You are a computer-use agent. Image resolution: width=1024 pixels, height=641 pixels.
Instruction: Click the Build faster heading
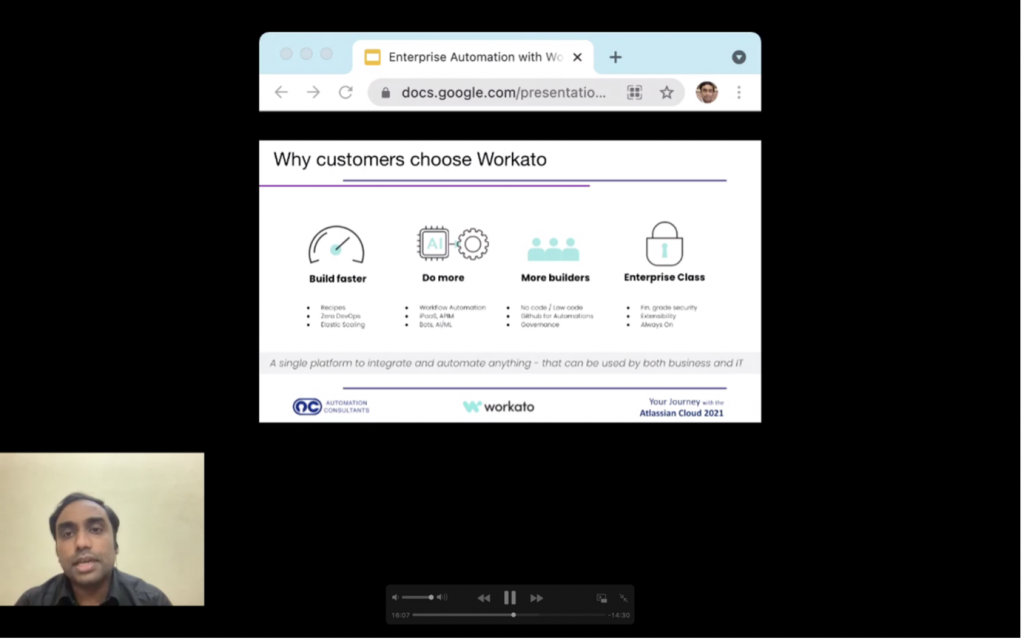click(x=338, y=279)
